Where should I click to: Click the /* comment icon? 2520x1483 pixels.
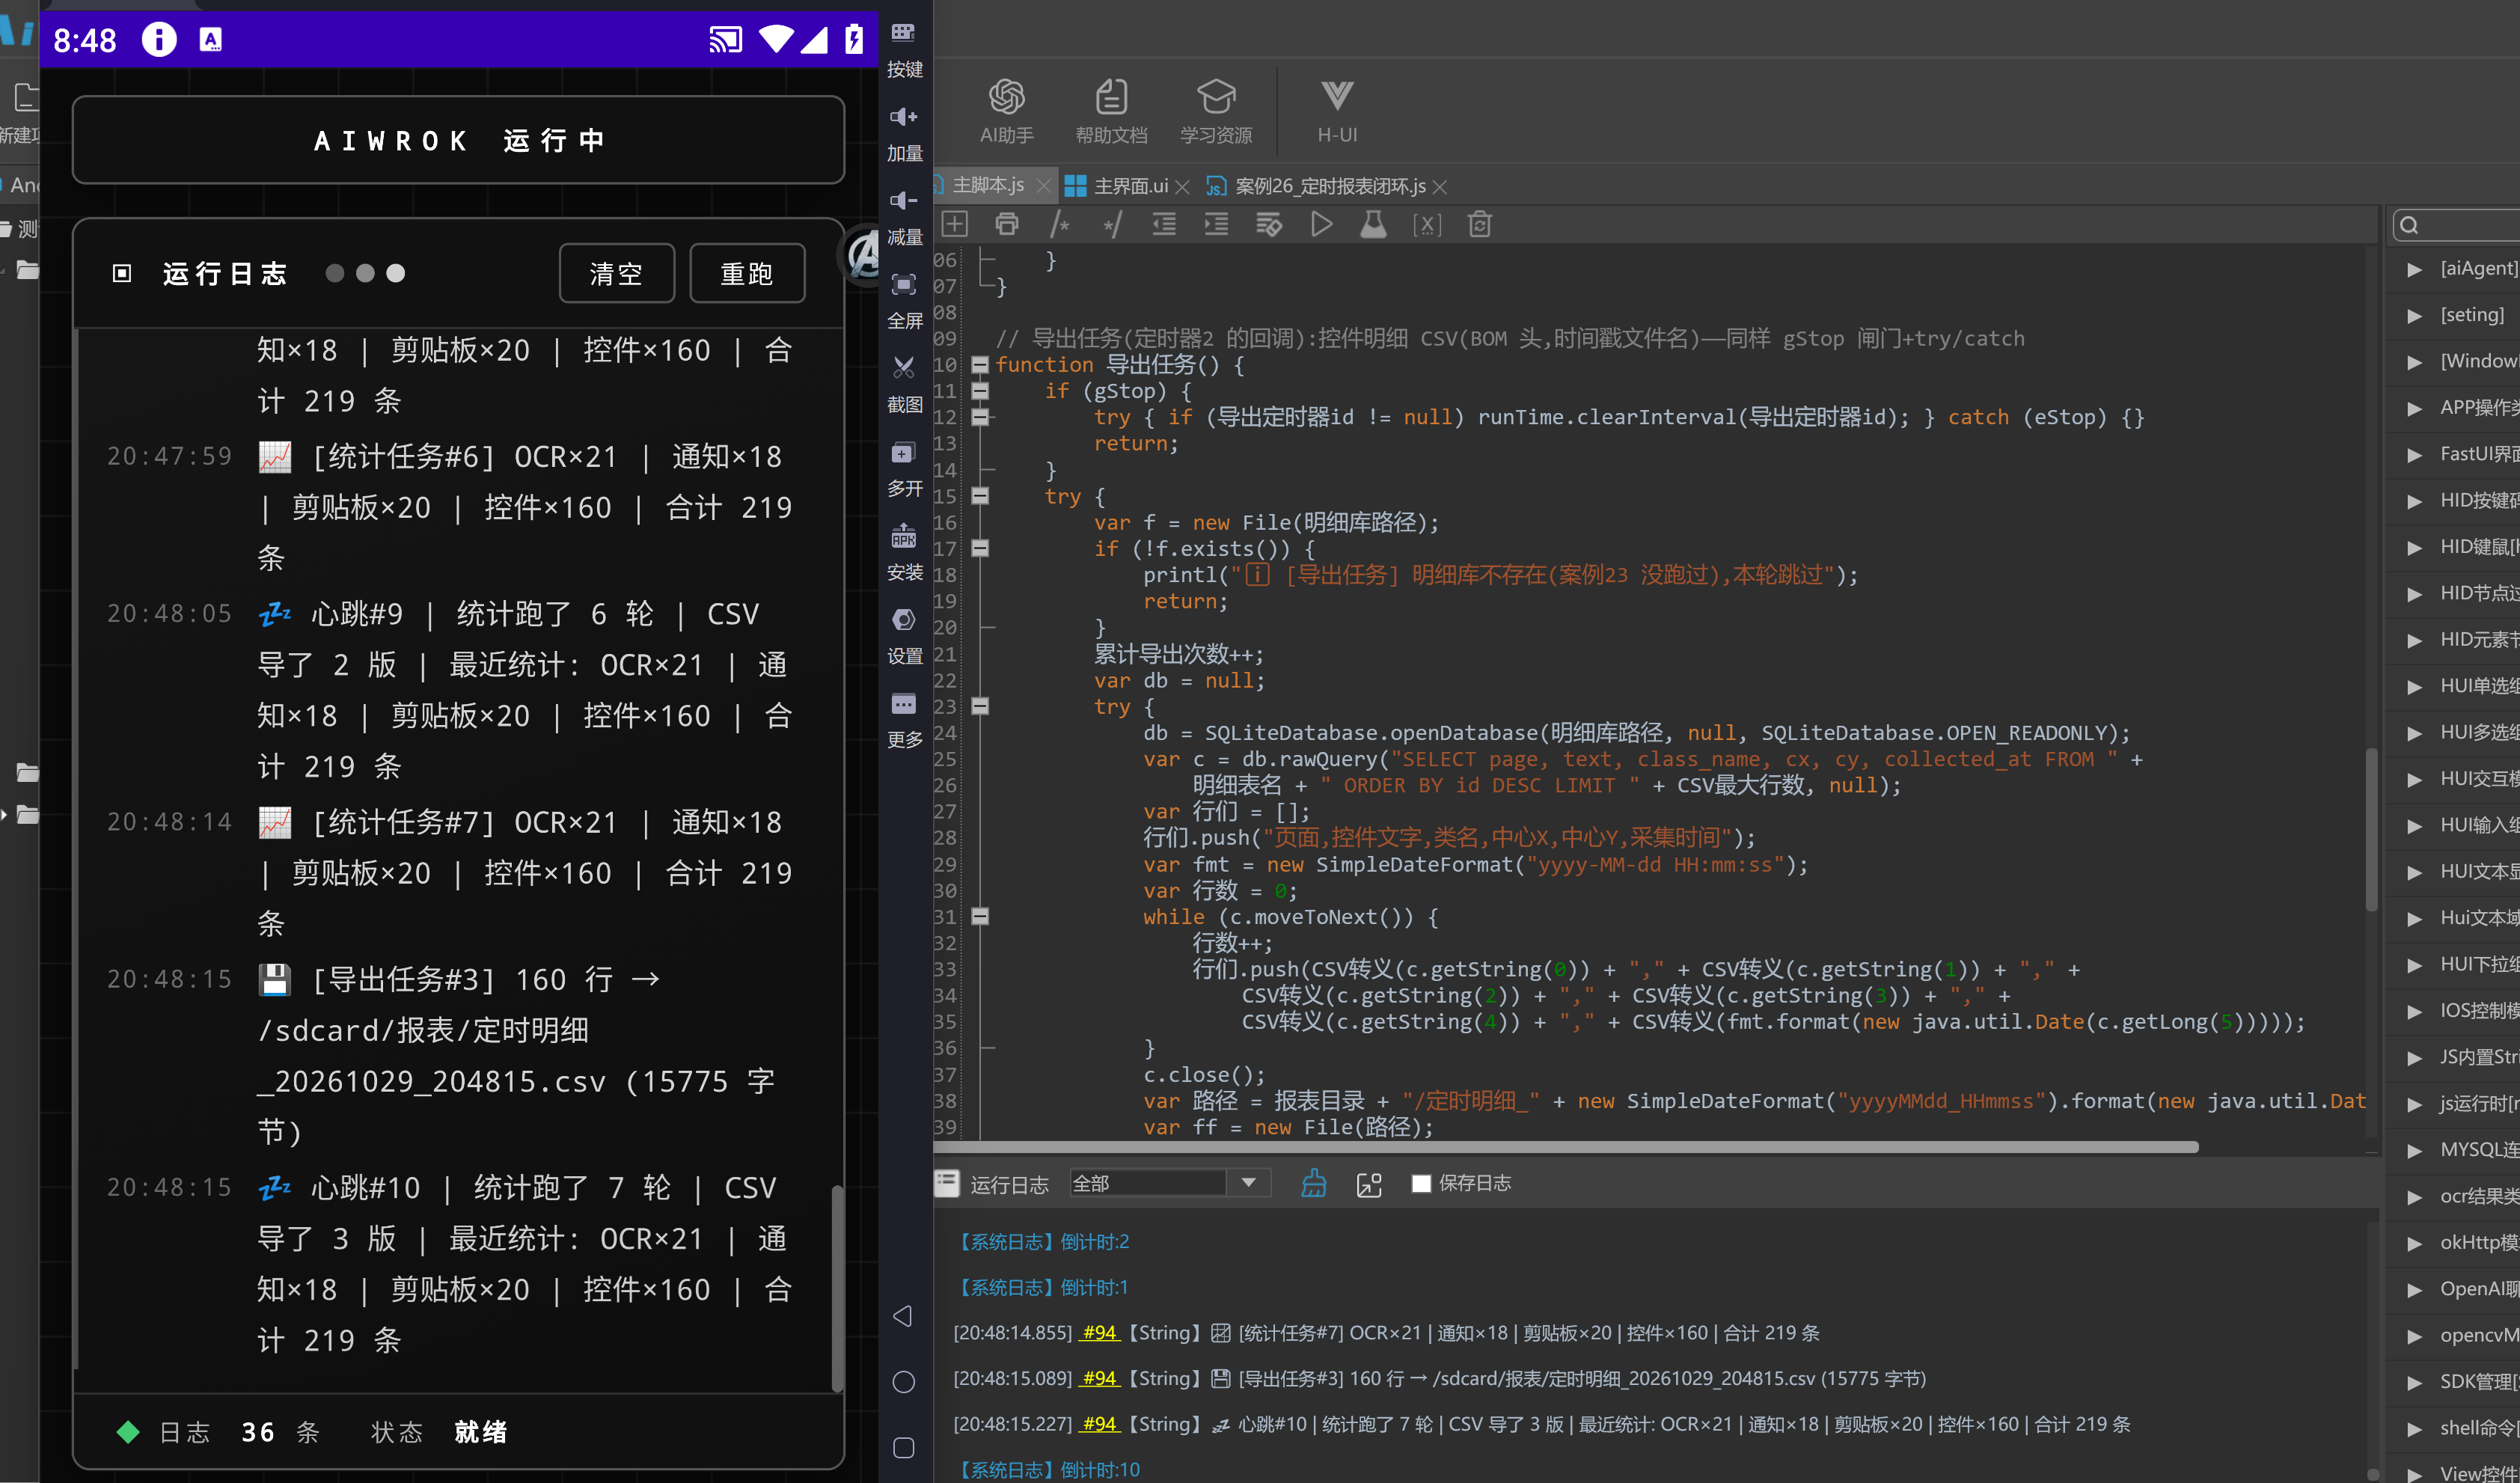click(1060, 224)
